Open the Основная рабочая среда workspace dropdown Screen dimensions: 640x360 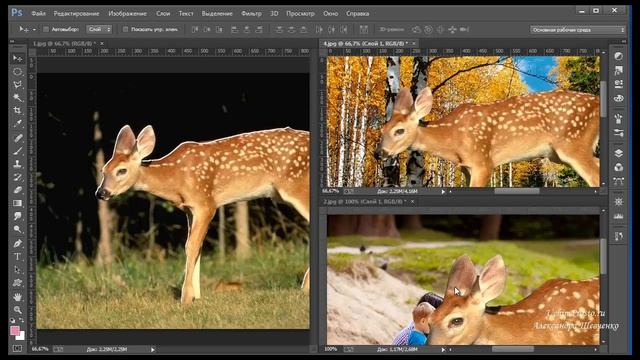click(578, 30)
